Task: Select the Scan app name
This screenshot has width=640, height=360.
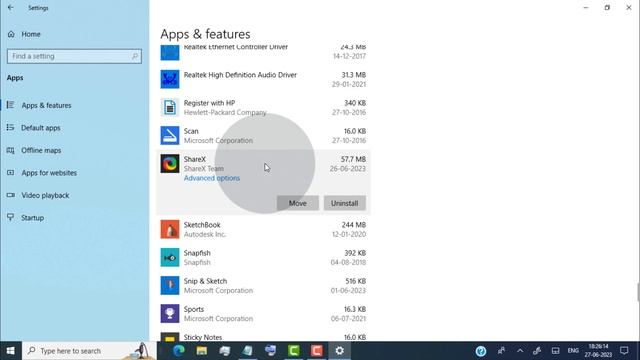Action: click(x=191, y=131)
